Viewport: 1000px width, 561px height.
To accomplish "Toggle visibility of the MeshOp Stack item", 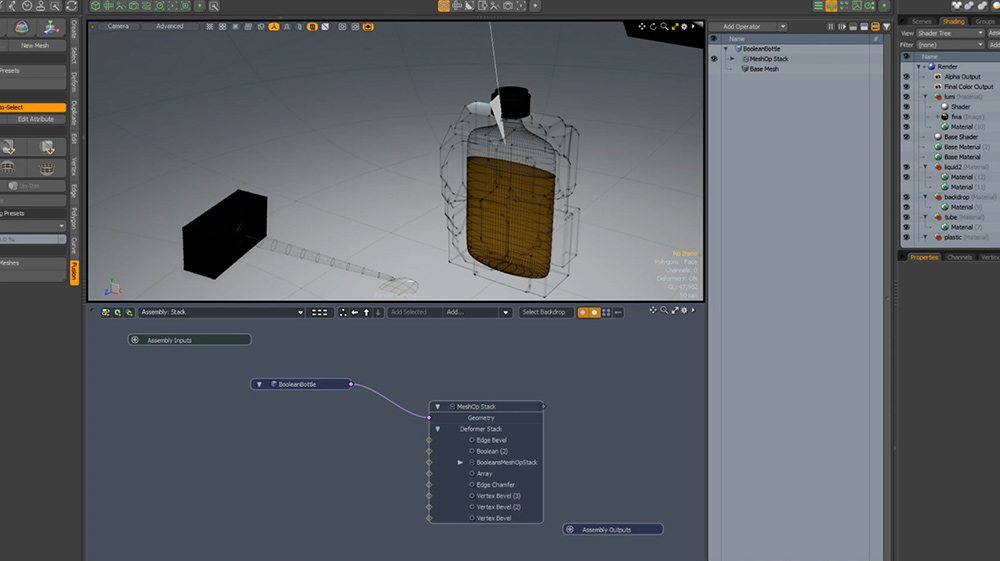I will point(714,59).
